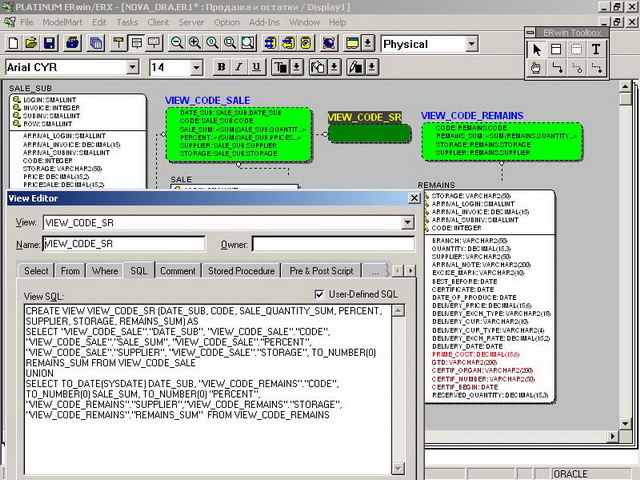Image resolution: width=640 pixels, height=480 pixels.
Task: Toggle the User-Defined SQL checkbox
Action: click(x=319, y=294)
